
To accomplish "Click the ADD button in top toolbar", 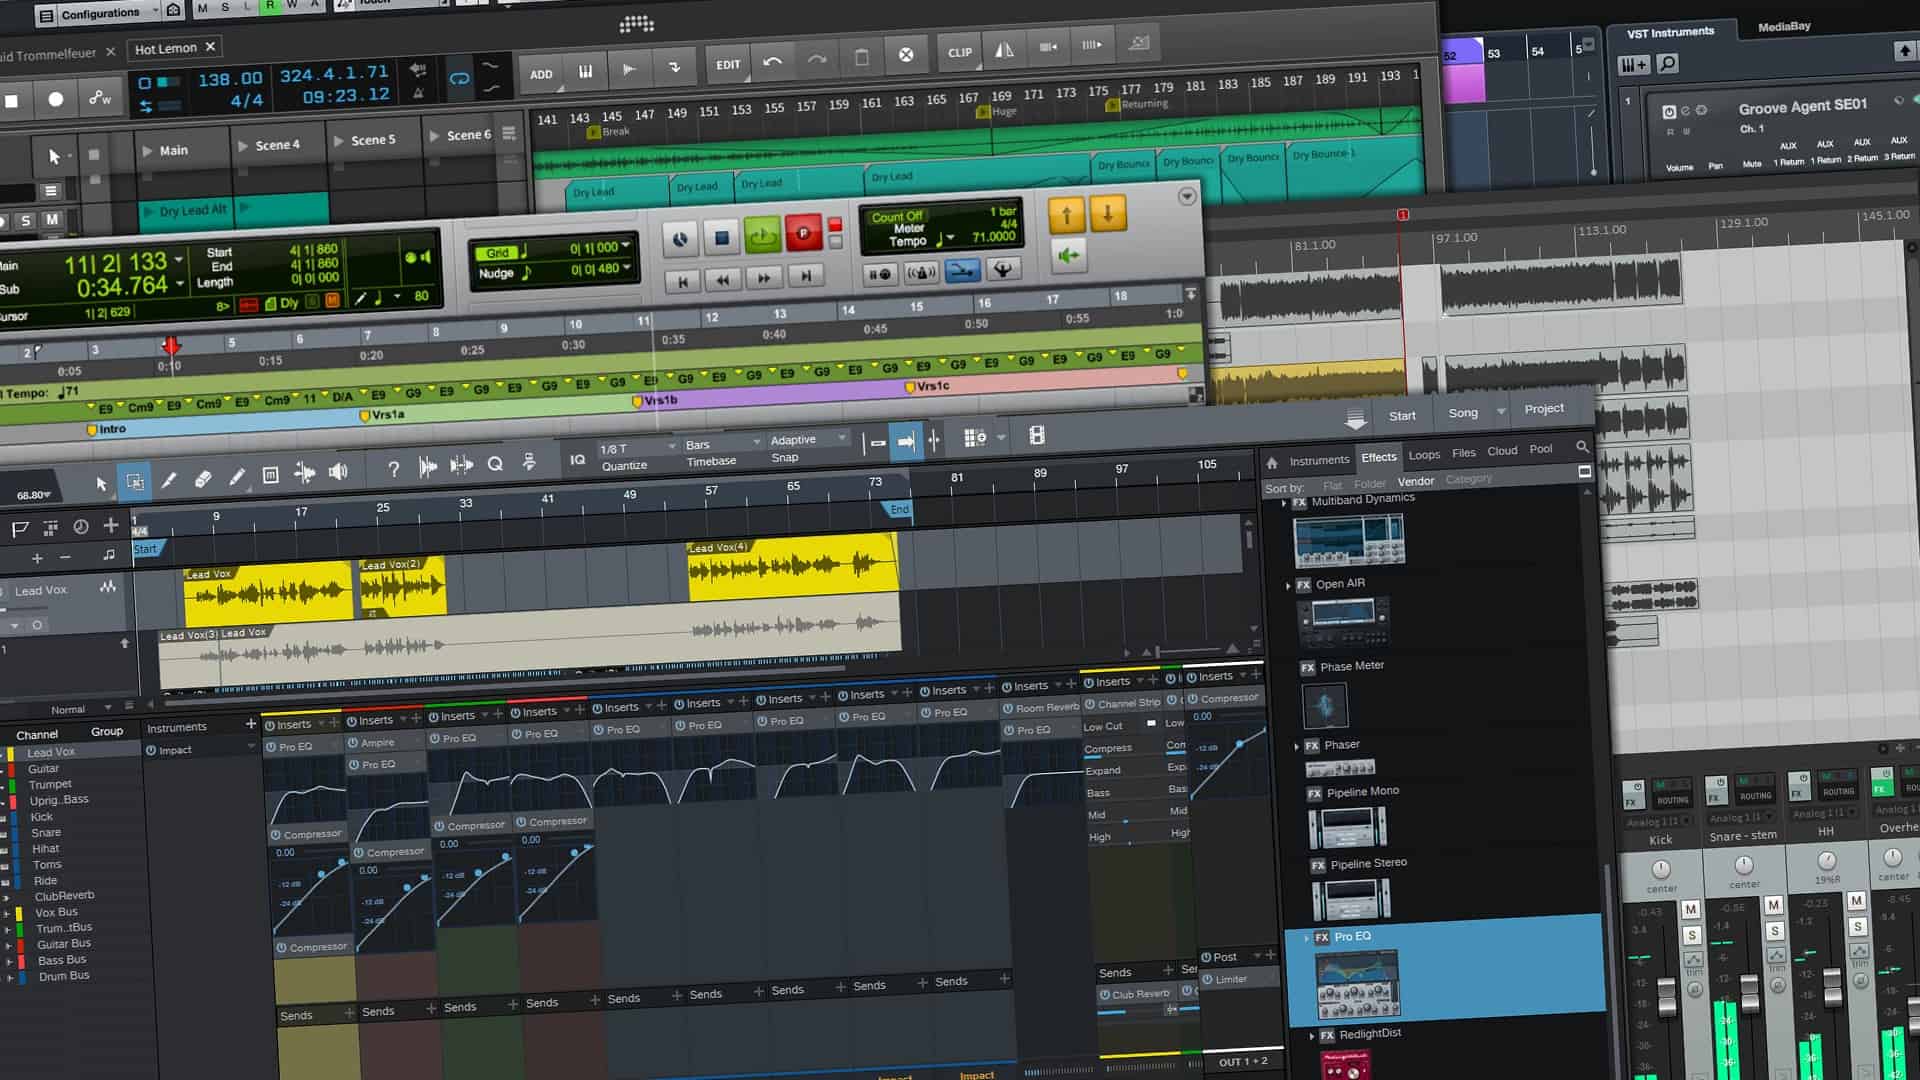I will point(541,74).
